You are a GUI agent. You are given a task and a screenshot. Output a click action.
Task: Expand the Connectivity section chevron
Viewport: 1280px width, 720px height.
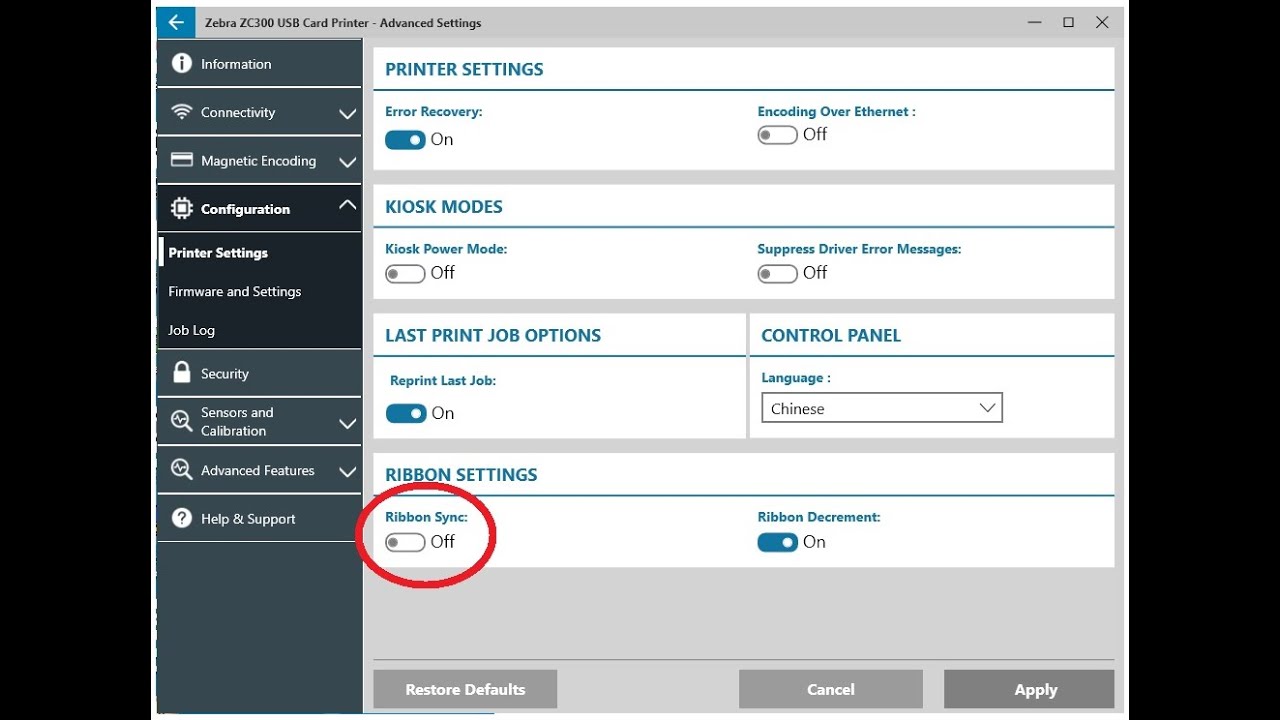[x=347, y=114]
